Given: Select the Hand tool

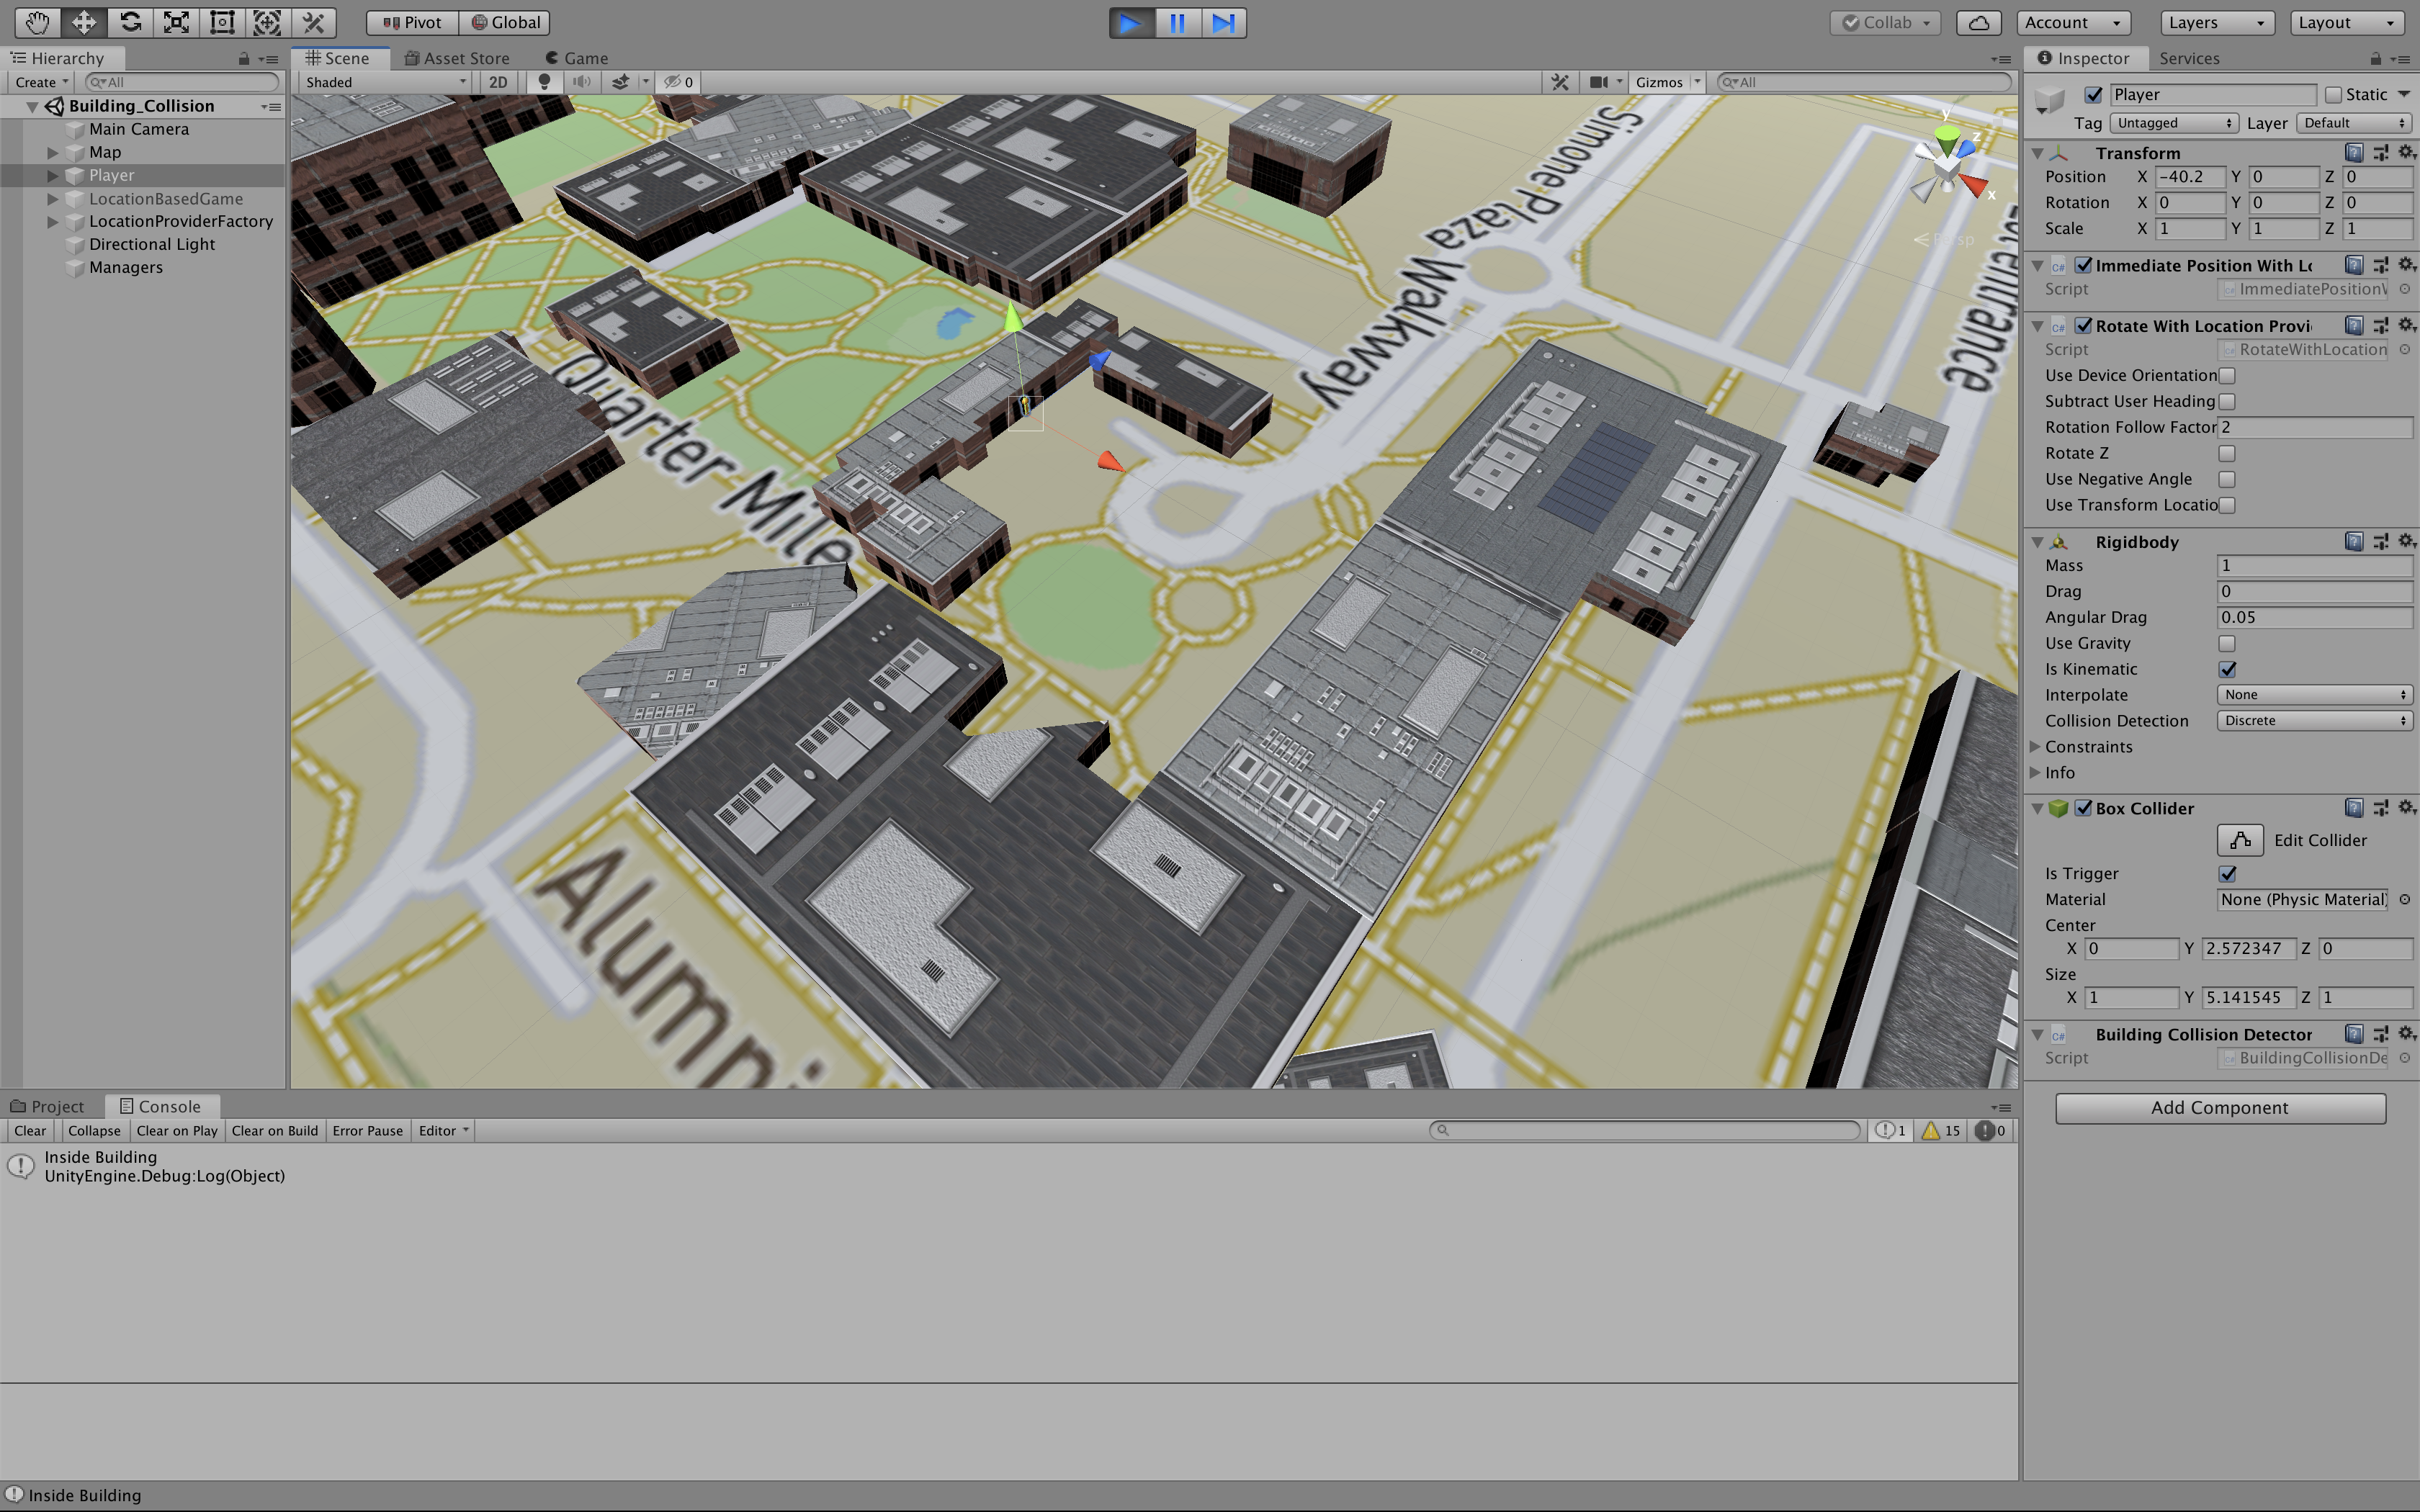Looking at the screenshot, I should pos(37,22).
